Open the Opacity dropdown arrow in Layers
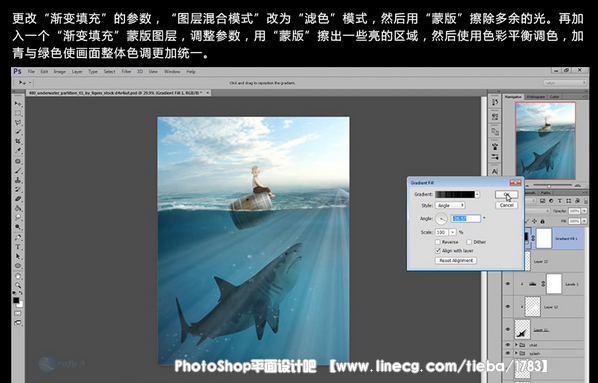This screenshot has width=598, height=383. [584, 211]
